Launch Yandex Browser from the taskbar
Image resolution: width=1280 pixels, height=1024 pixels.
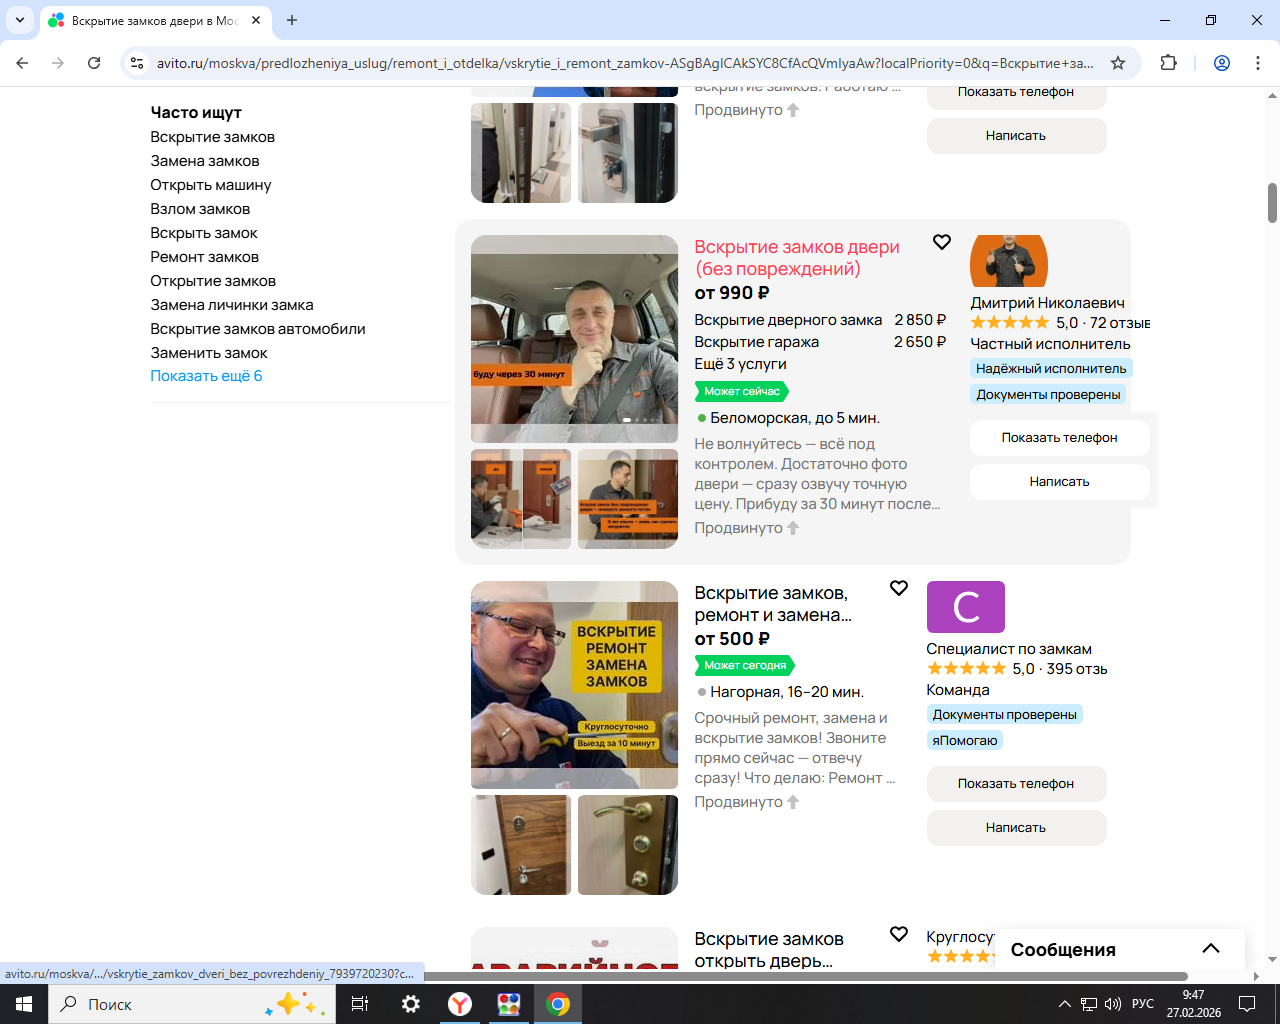click(460, 1004)
